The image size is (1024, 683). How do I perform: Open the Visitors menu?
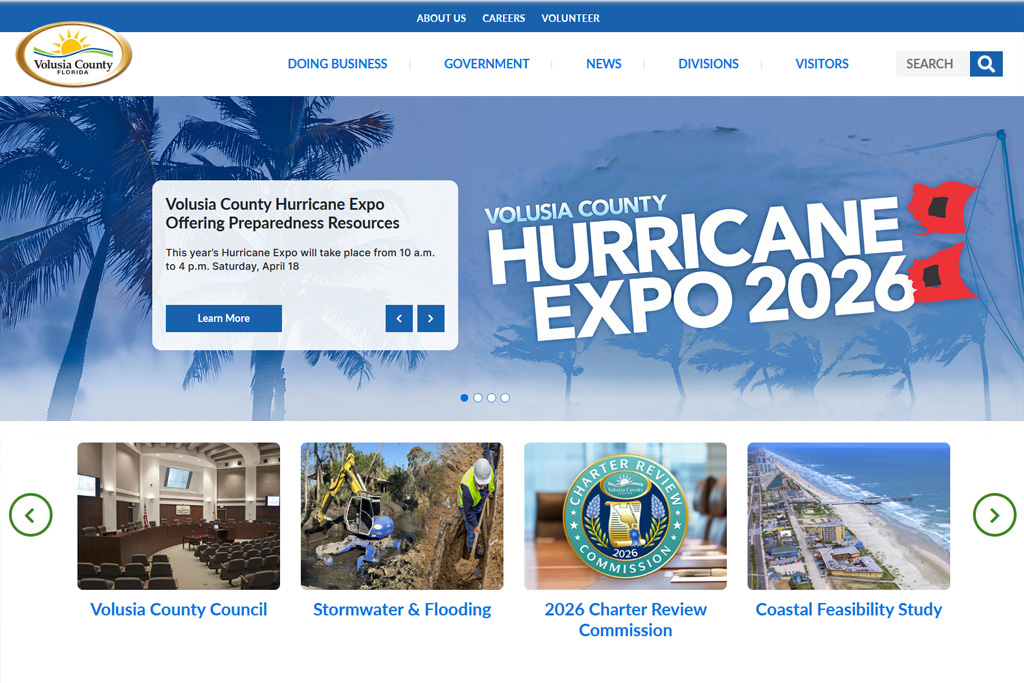click(x=822, y=64)
